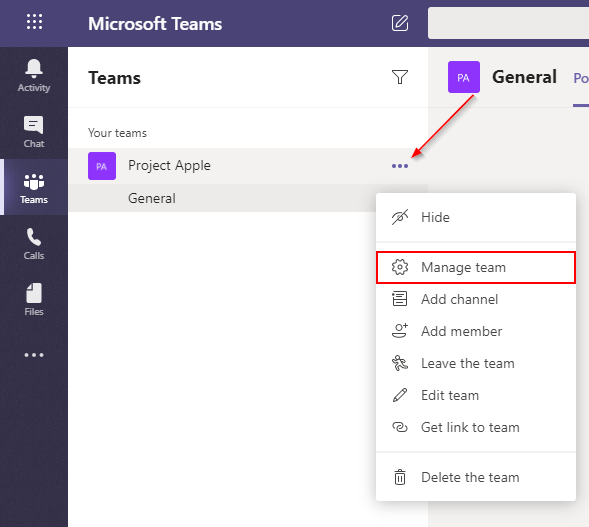This screenshot has height=527, width=589.
Task: Choose Get link to team
Action: [476, 427]
